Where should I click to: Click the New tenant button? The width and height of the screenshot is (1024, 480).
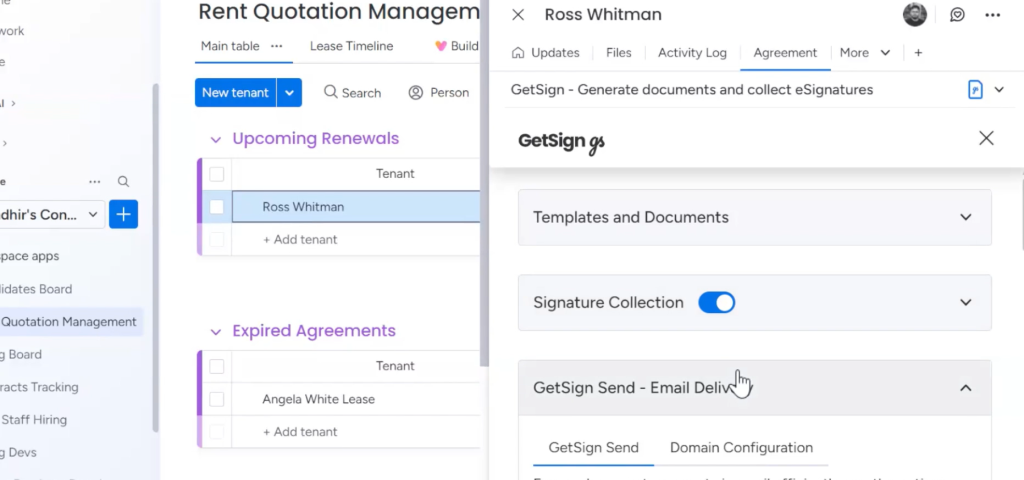coord(236,93)
